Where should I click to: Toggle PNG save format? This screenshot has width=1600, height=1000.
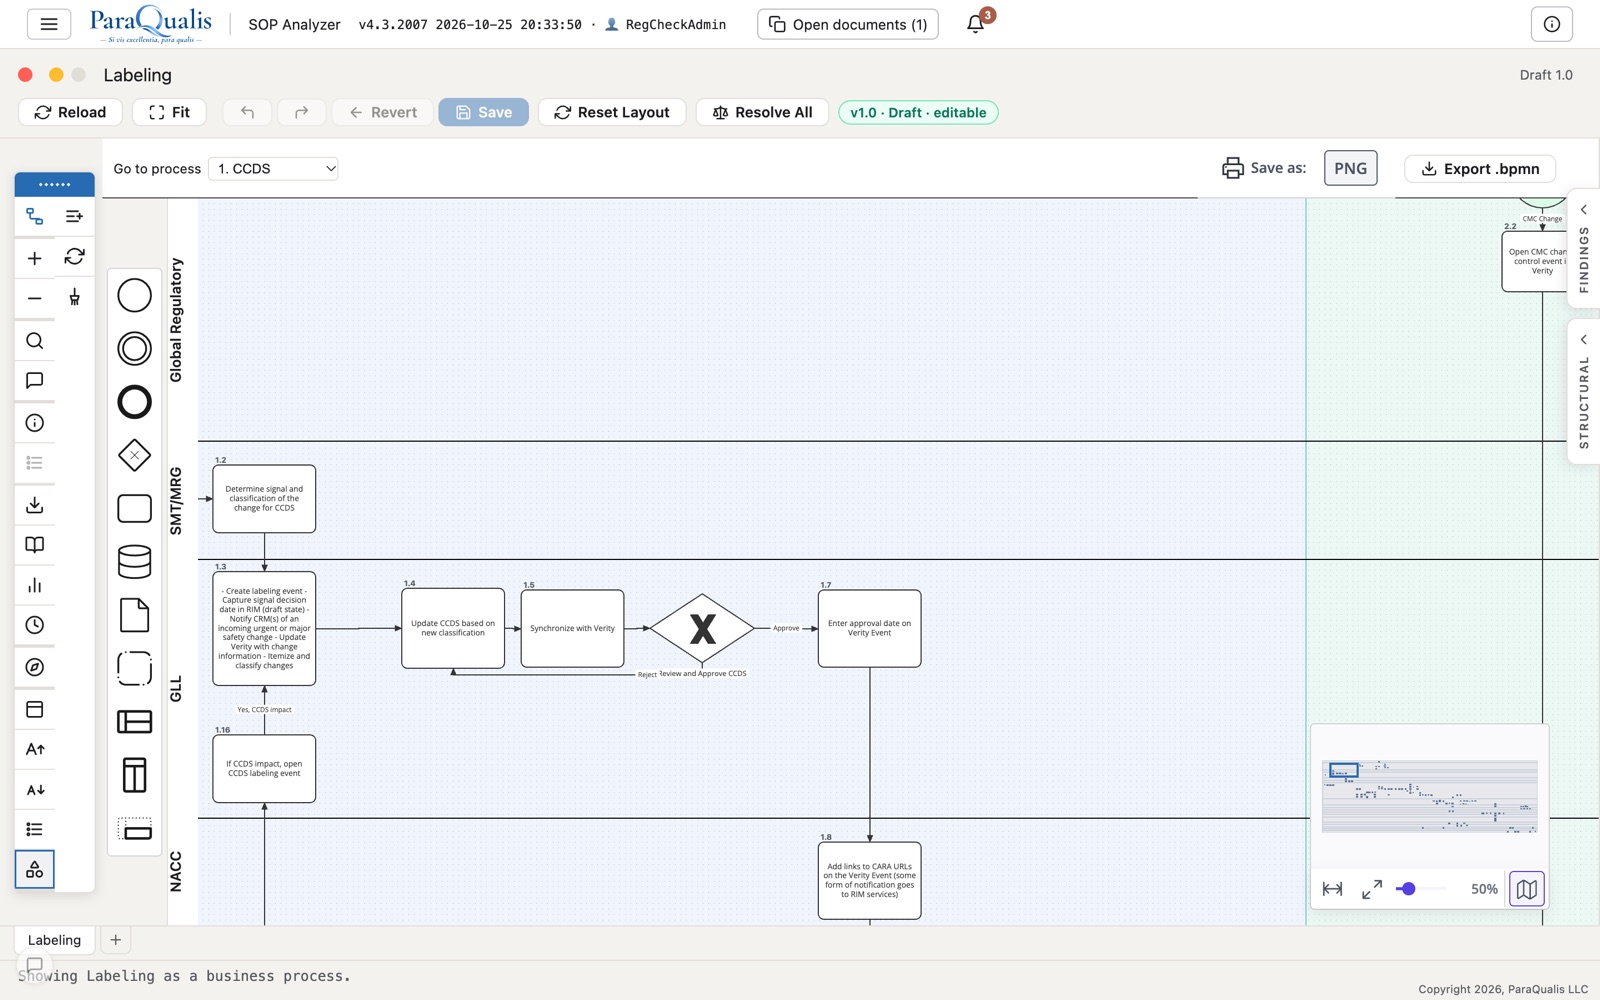[1350, 168]
